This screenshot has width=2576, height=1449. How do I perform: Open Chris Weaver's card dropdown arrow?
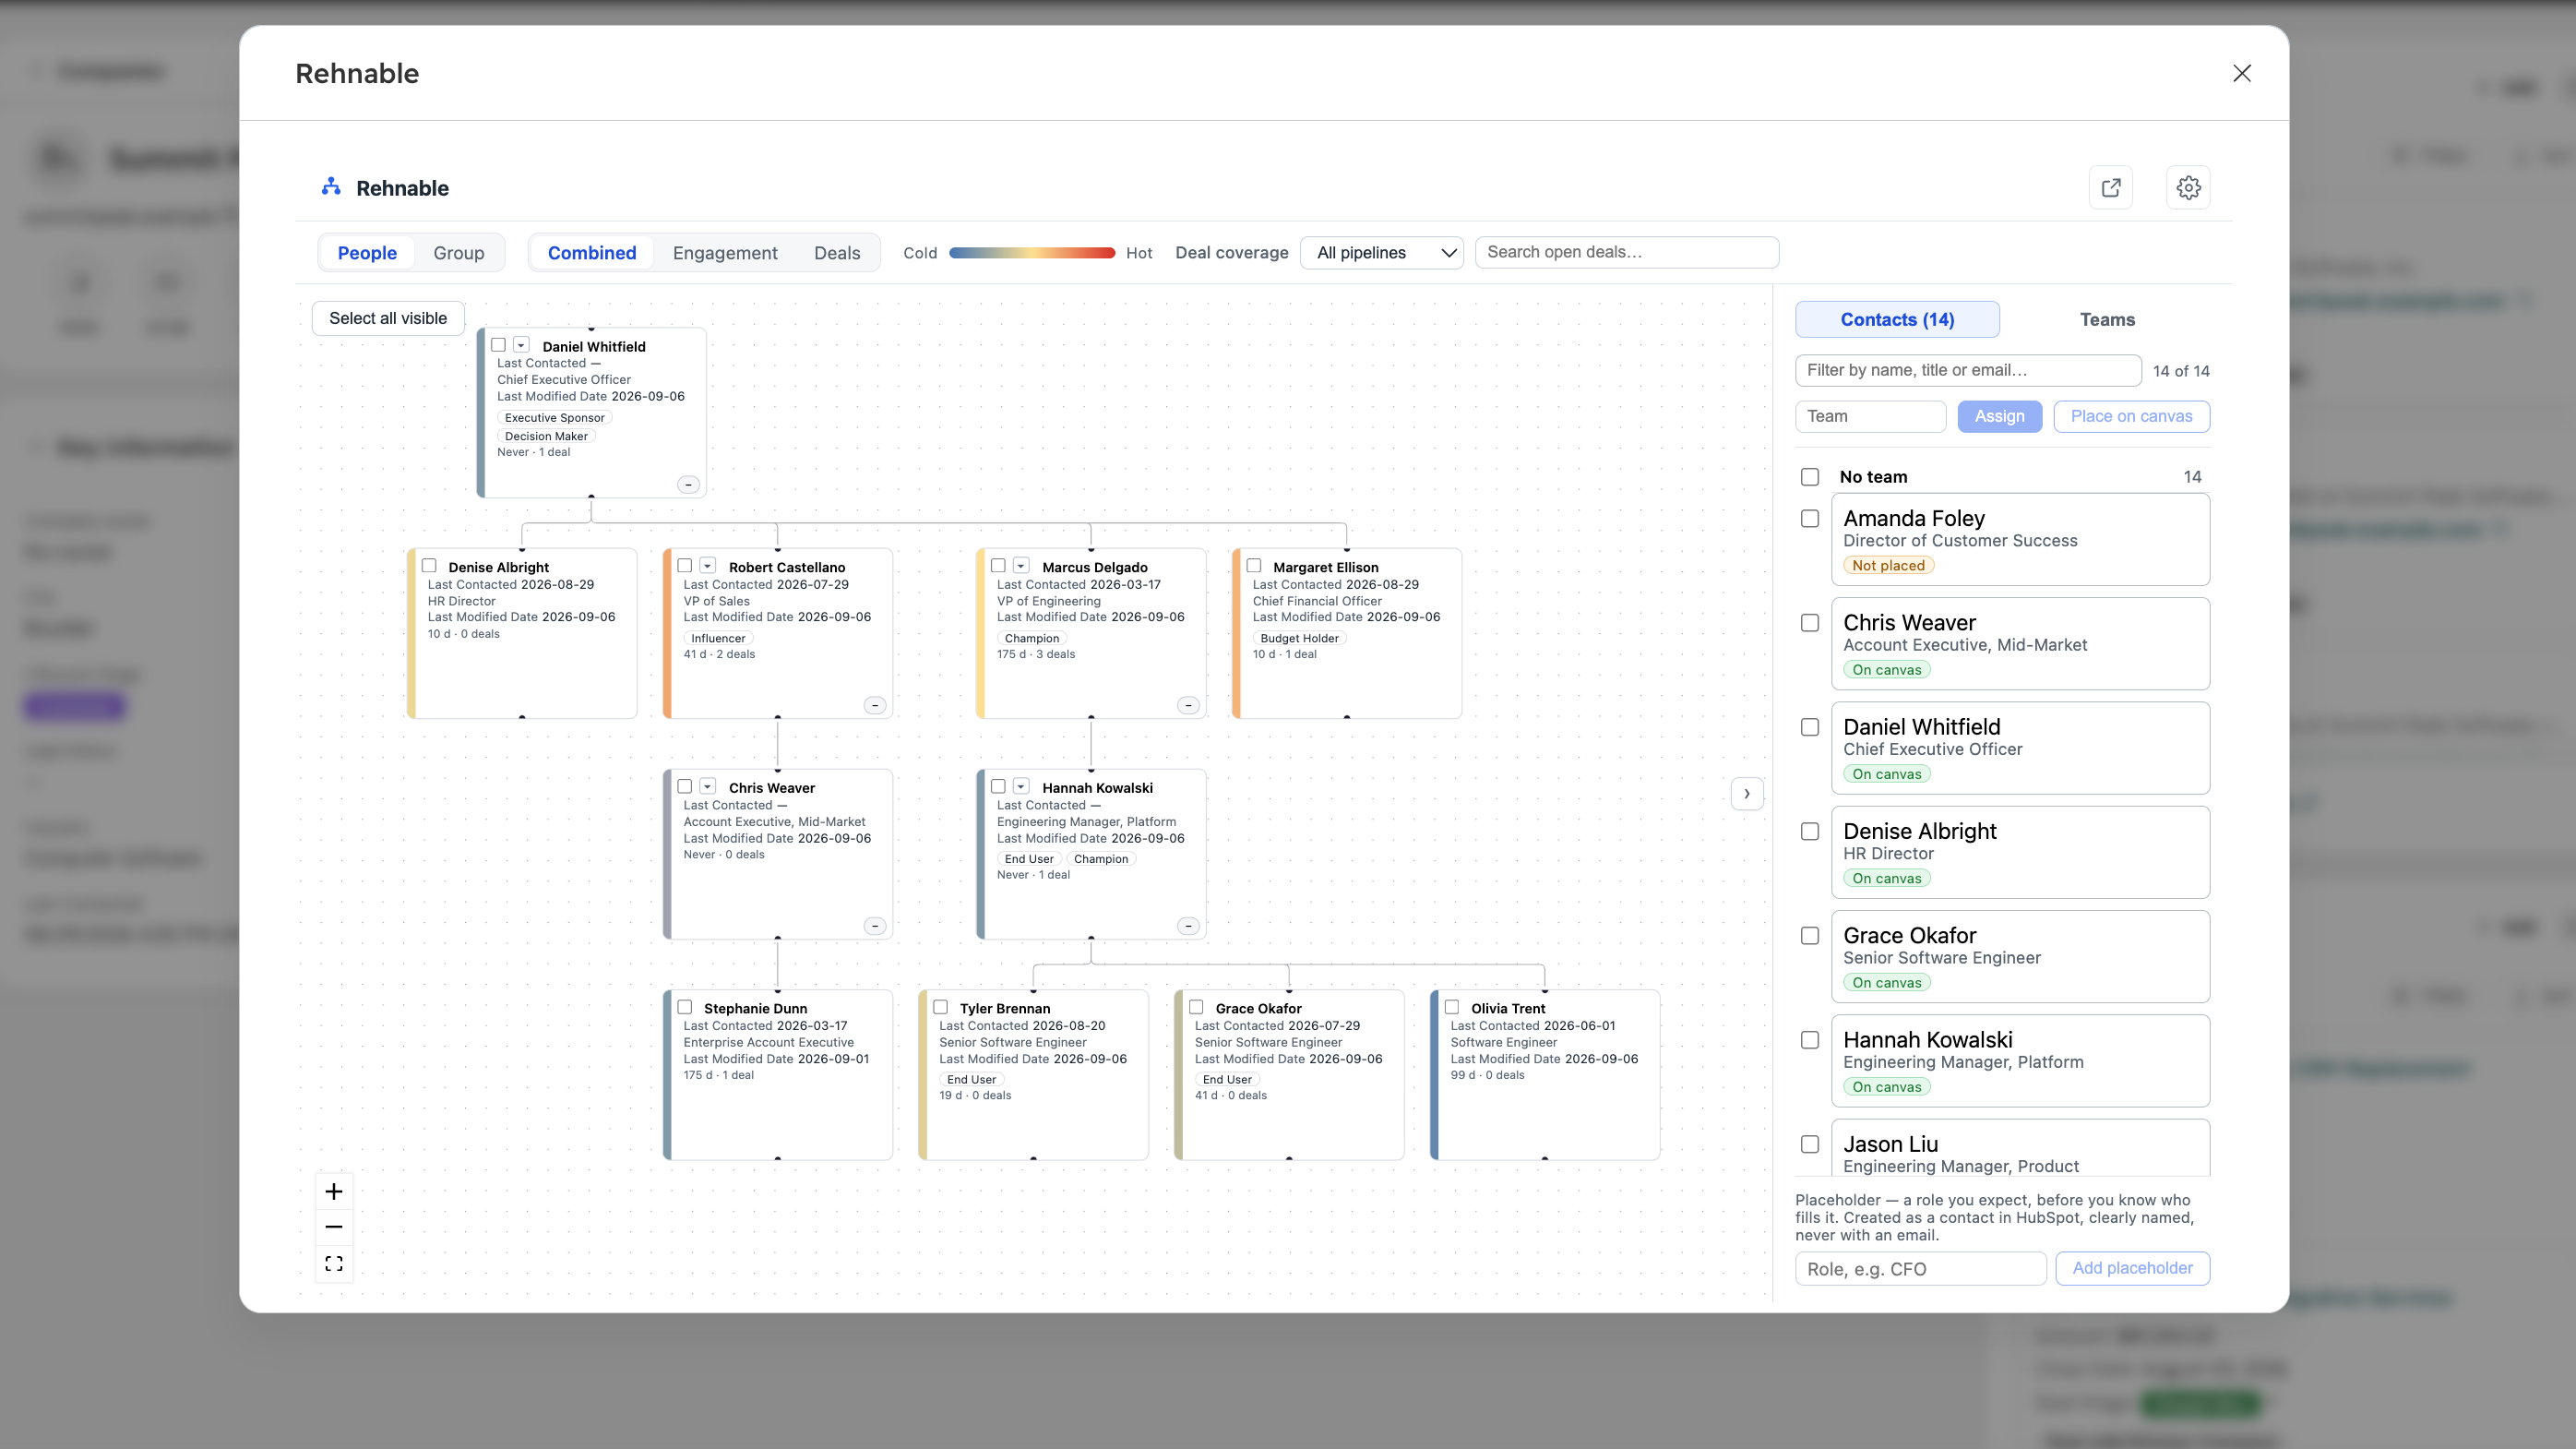point(708,787)
